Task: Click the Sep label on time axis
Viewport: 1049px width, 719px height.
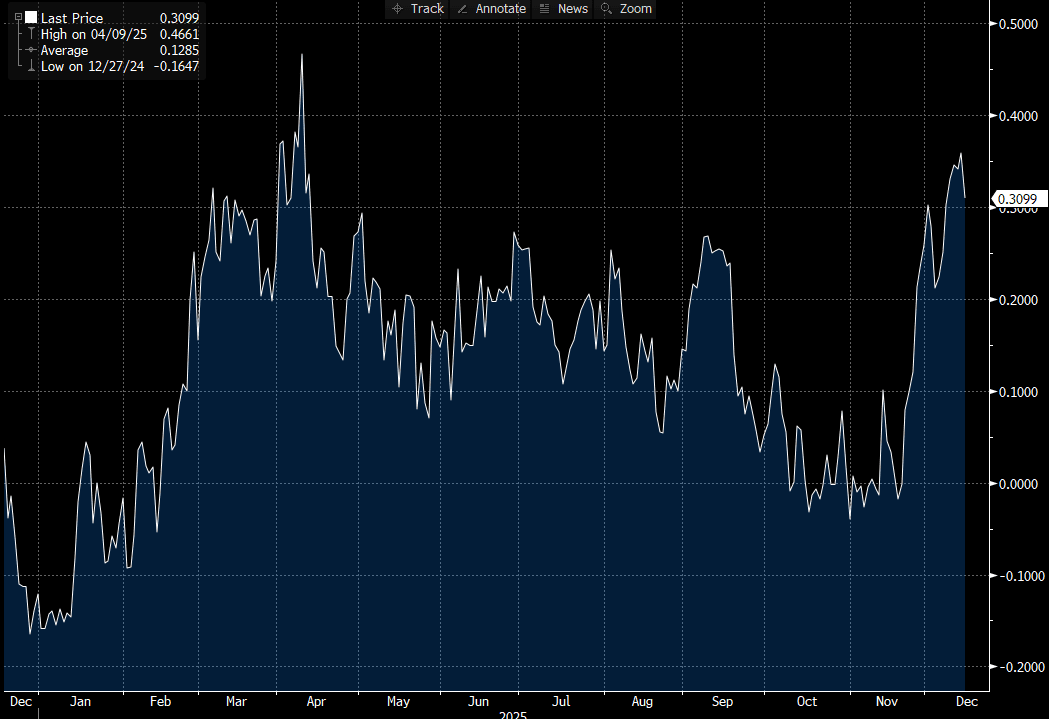Action: click(x=720, y=702)
